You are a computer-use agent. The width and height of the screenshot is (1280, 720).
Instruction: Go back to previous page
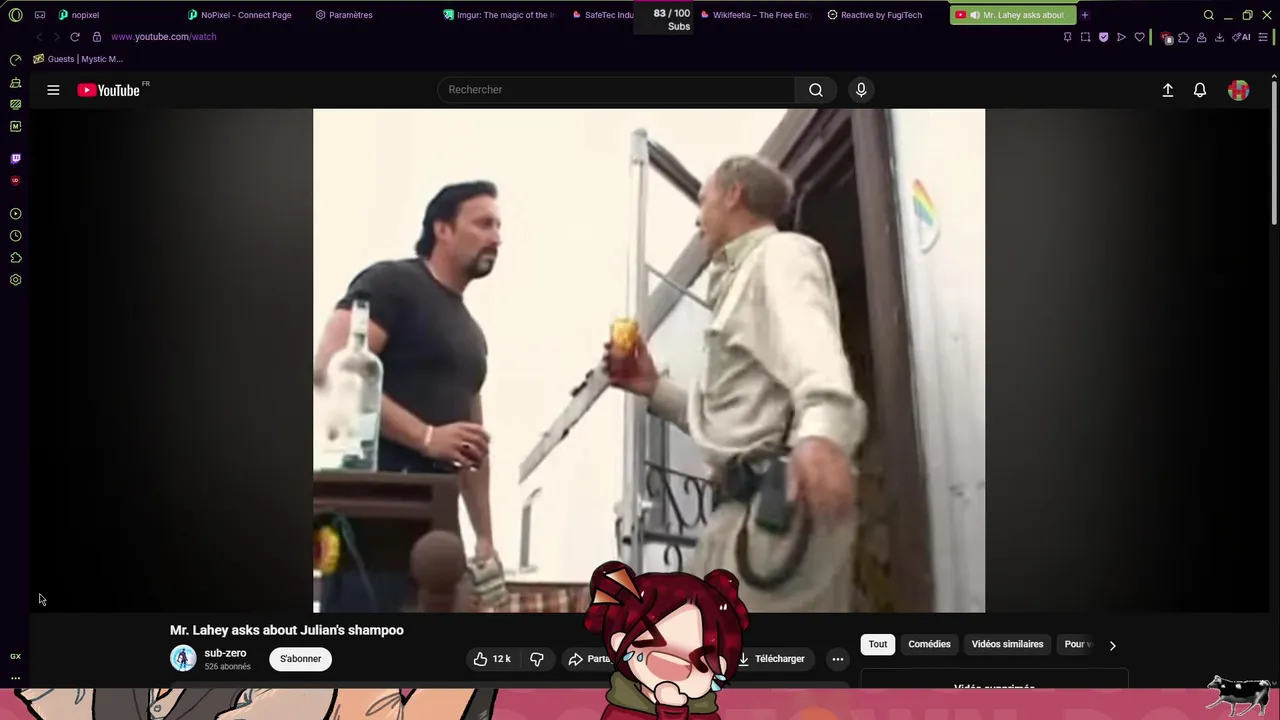coord(39,37)
